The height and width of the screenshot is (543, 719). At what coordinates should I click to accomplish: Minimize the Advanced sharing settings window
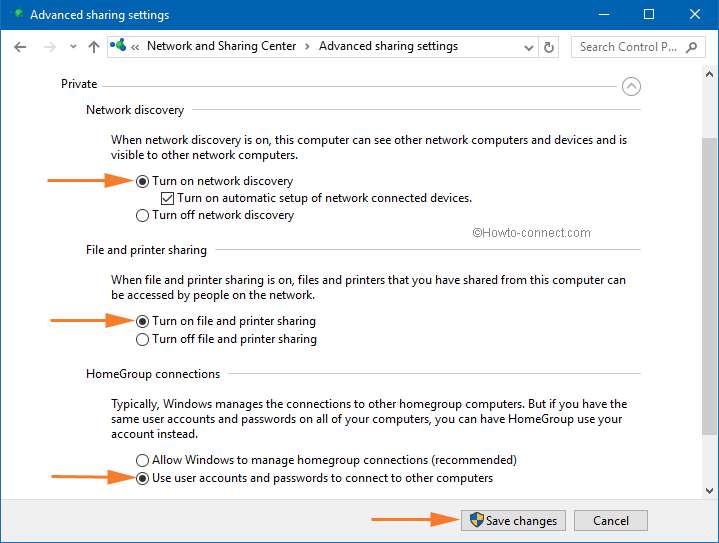[604, 15]
